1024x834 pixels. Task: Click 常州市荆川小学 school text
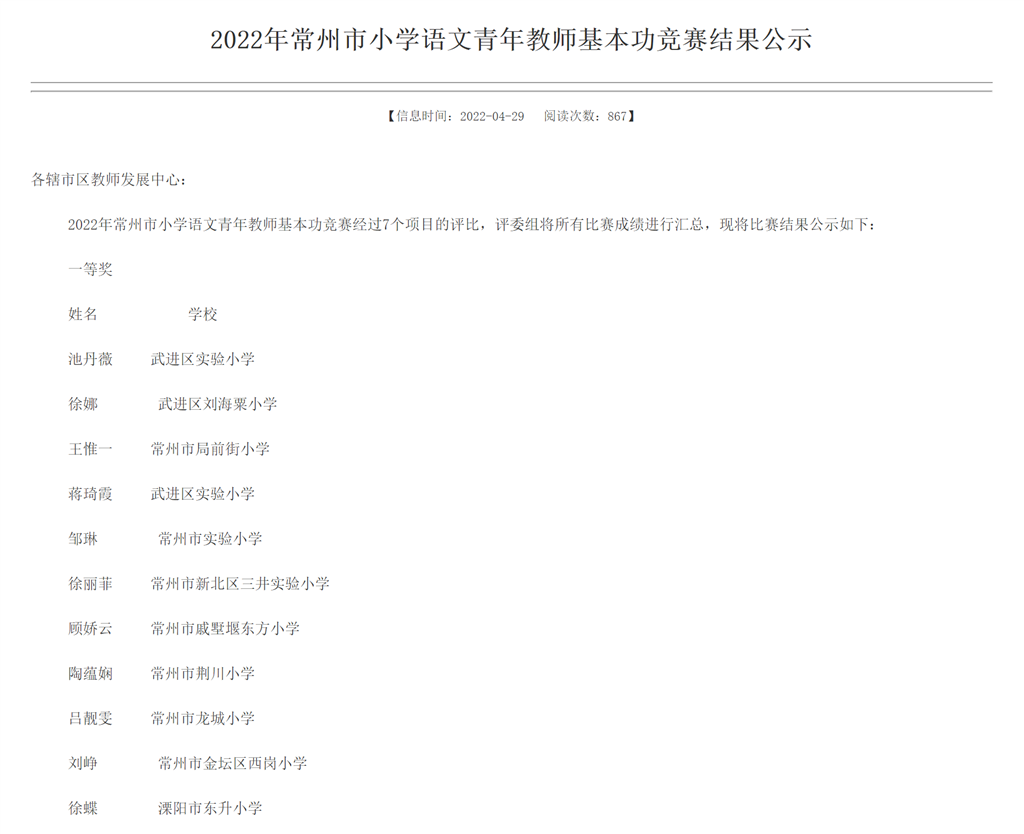[202, 674]
